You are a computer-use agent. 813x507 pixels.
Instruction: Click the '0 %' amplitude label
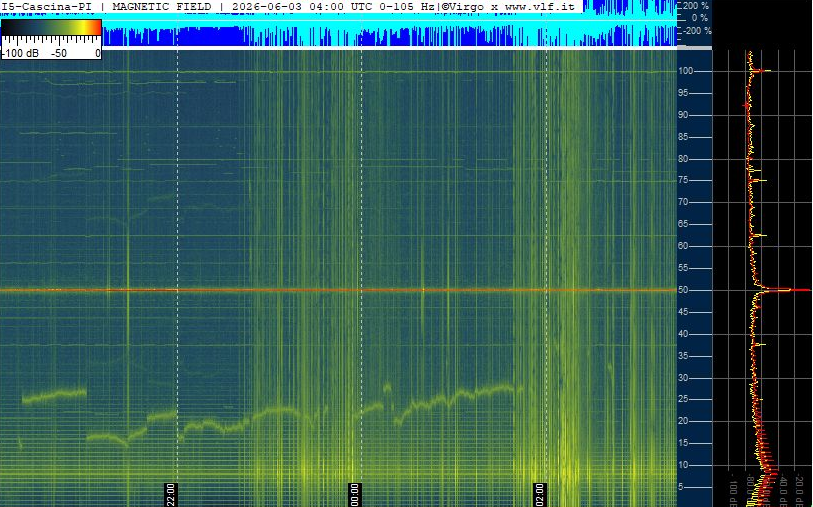coord(699,18)
